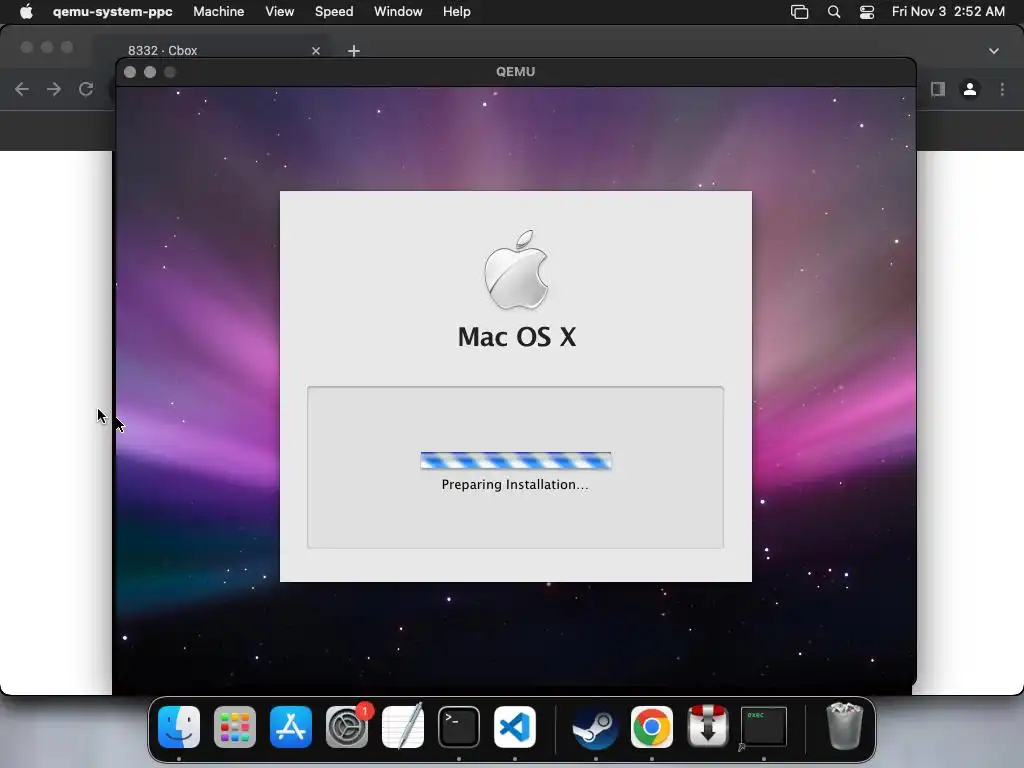Toggle the Chrome side panel
This screenshot has width=1024, height=768.
tap(938, 89)
